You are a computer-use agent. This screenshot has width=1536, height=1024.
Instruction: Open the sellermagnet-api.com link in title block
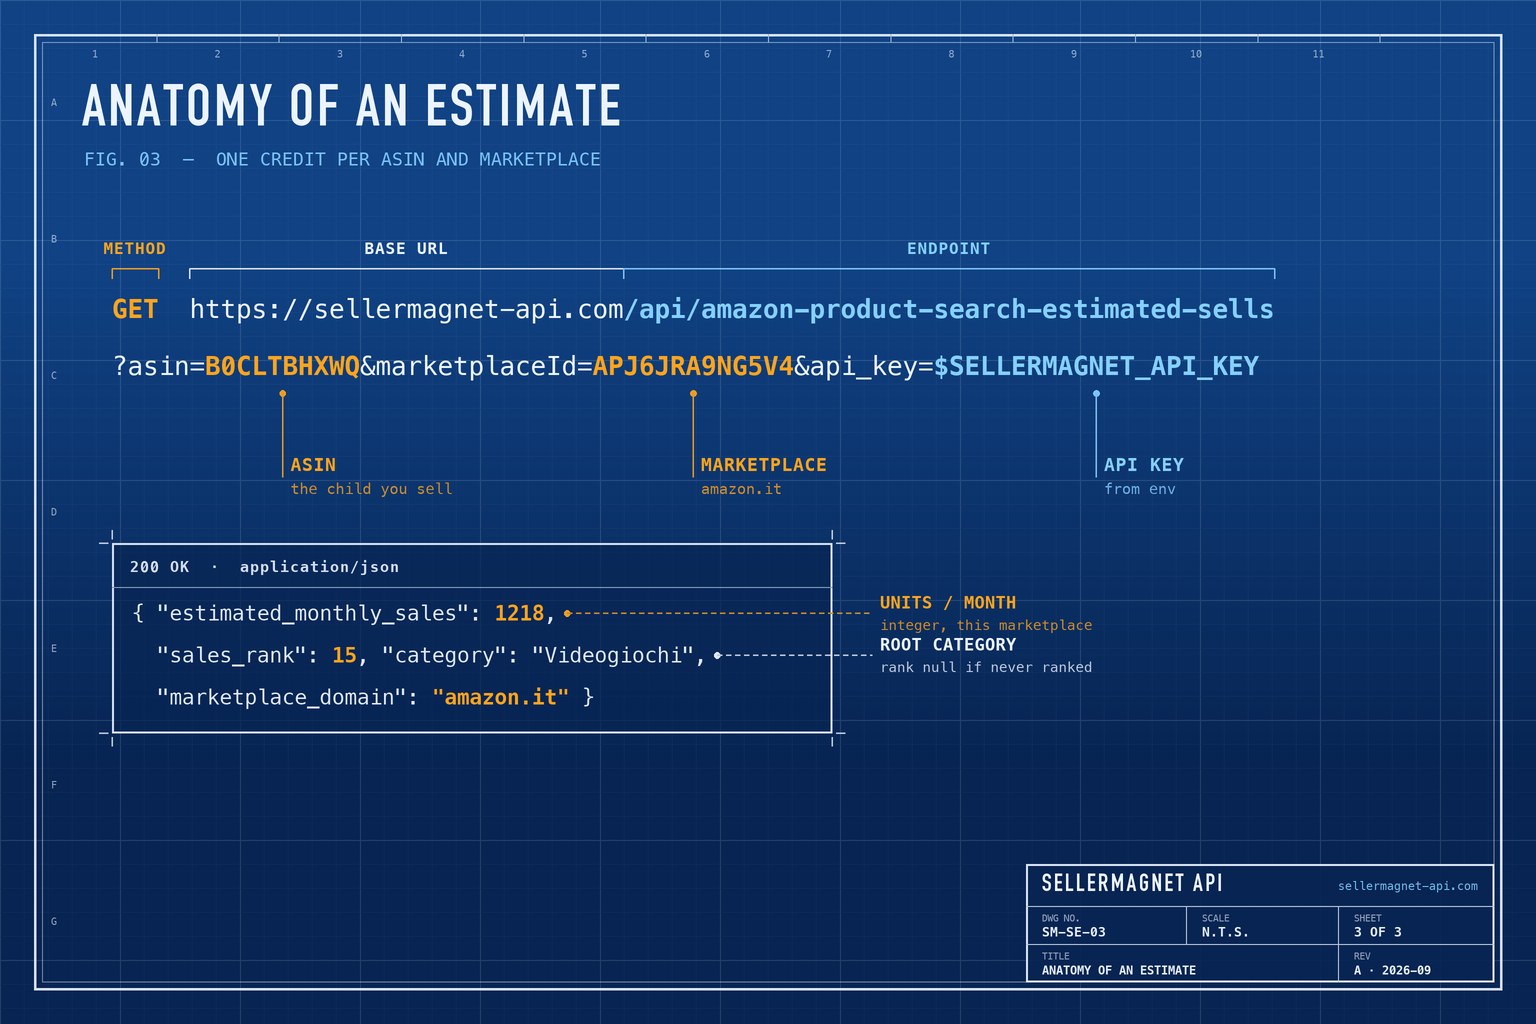click(x=1408, y=886)
